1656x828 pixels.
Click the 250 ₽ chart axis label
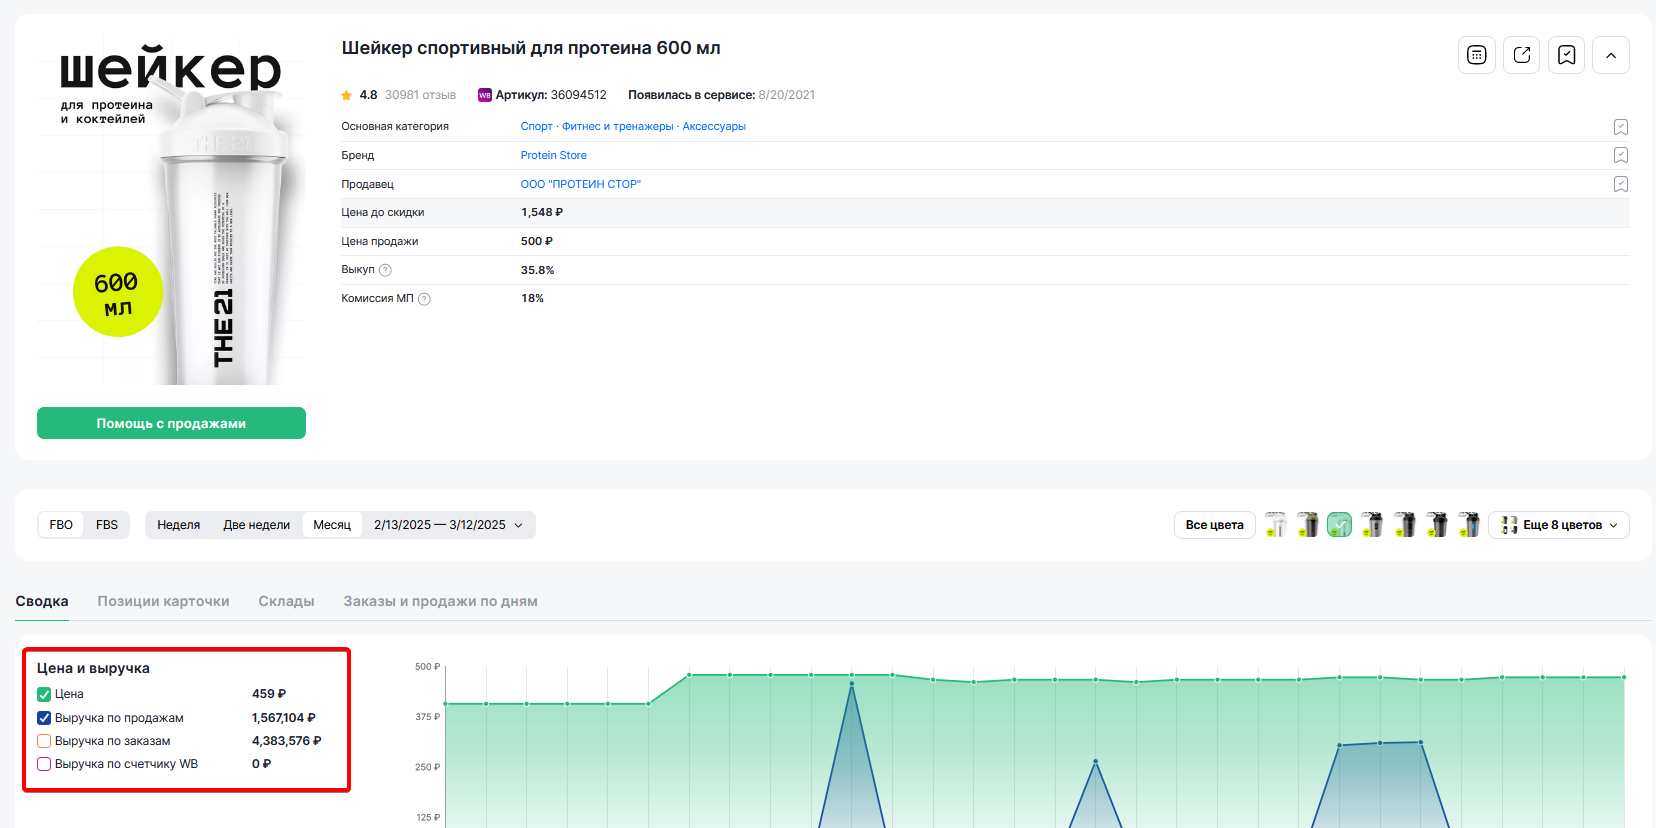tap(428, 767)
